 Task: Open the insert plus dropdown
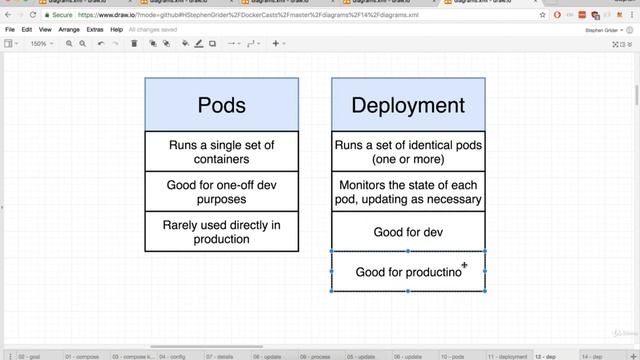(x=278, y=44)
